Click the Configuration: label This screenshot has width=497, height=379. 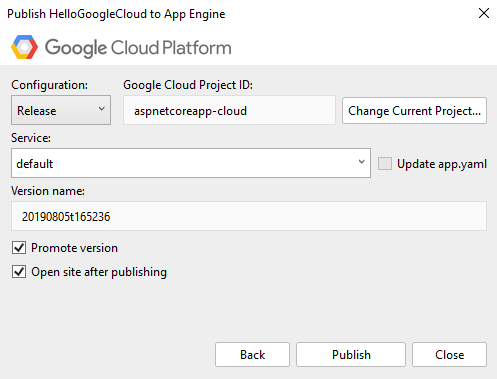coord(50,85)
